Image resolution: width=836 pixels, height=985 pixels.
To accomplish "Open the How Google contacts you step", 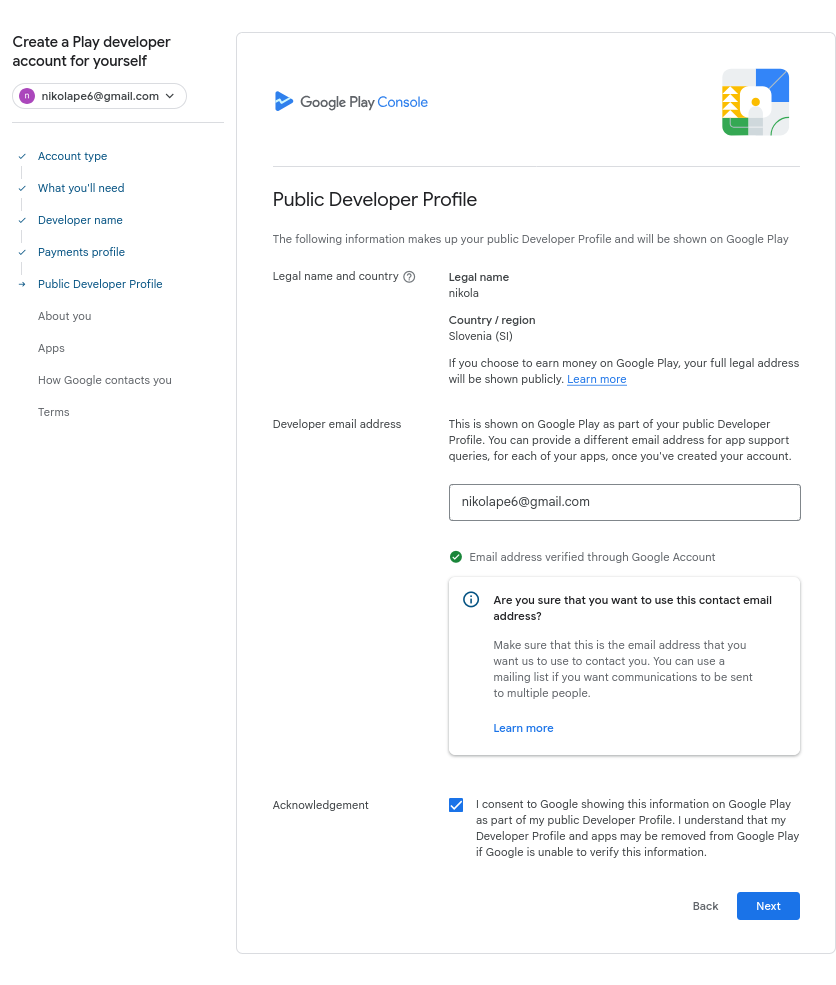I will point(105,380).
